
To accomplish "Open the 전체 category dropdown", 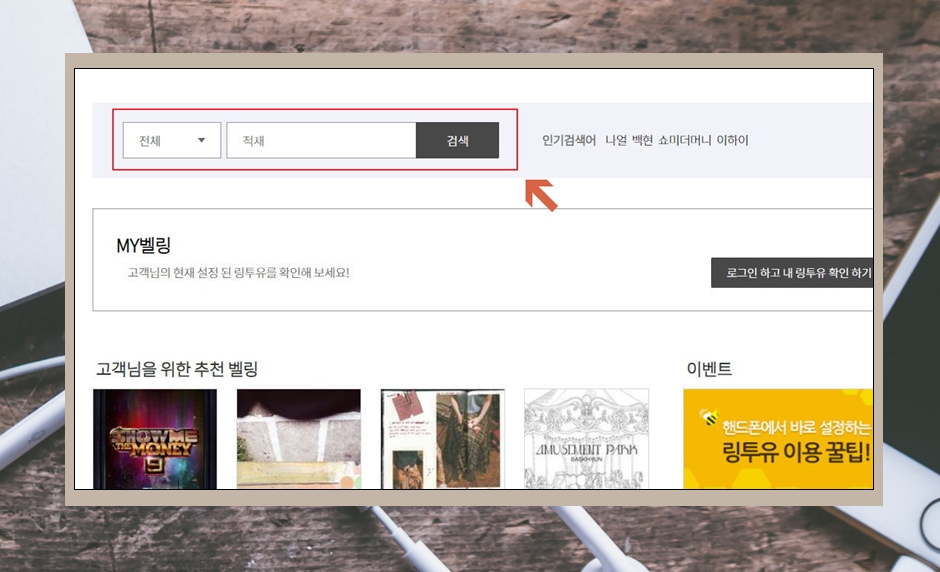I will [171, 140].
